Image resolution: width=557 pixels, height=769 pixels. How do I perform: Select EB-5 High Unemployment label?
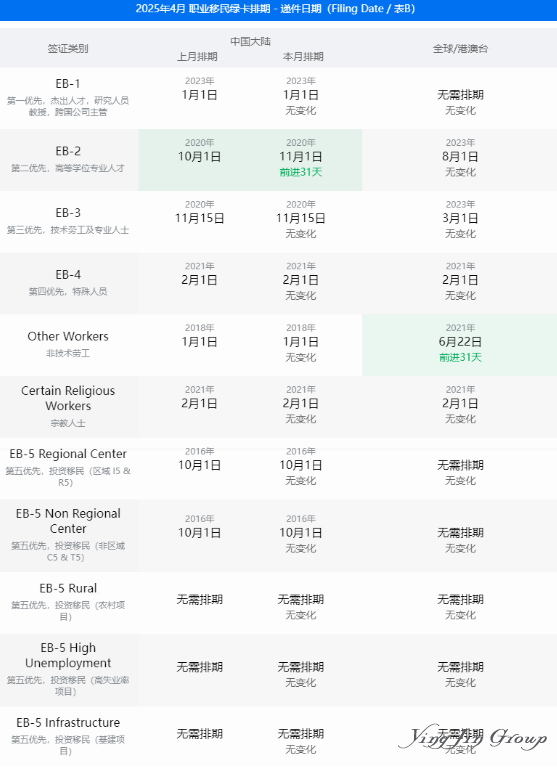click(68, 655)
